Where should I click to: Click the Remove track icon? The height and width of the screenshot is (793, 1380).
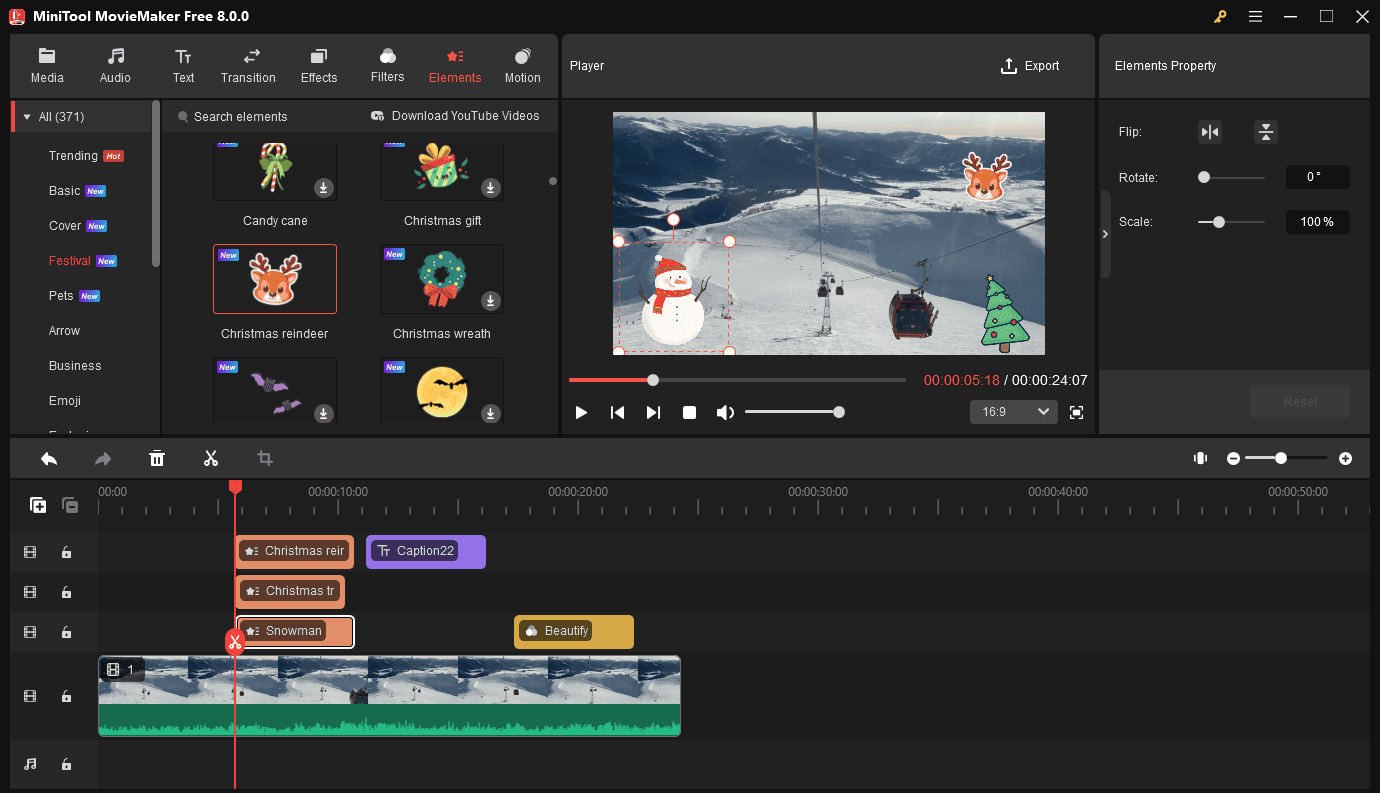click(x=70, y=505)
